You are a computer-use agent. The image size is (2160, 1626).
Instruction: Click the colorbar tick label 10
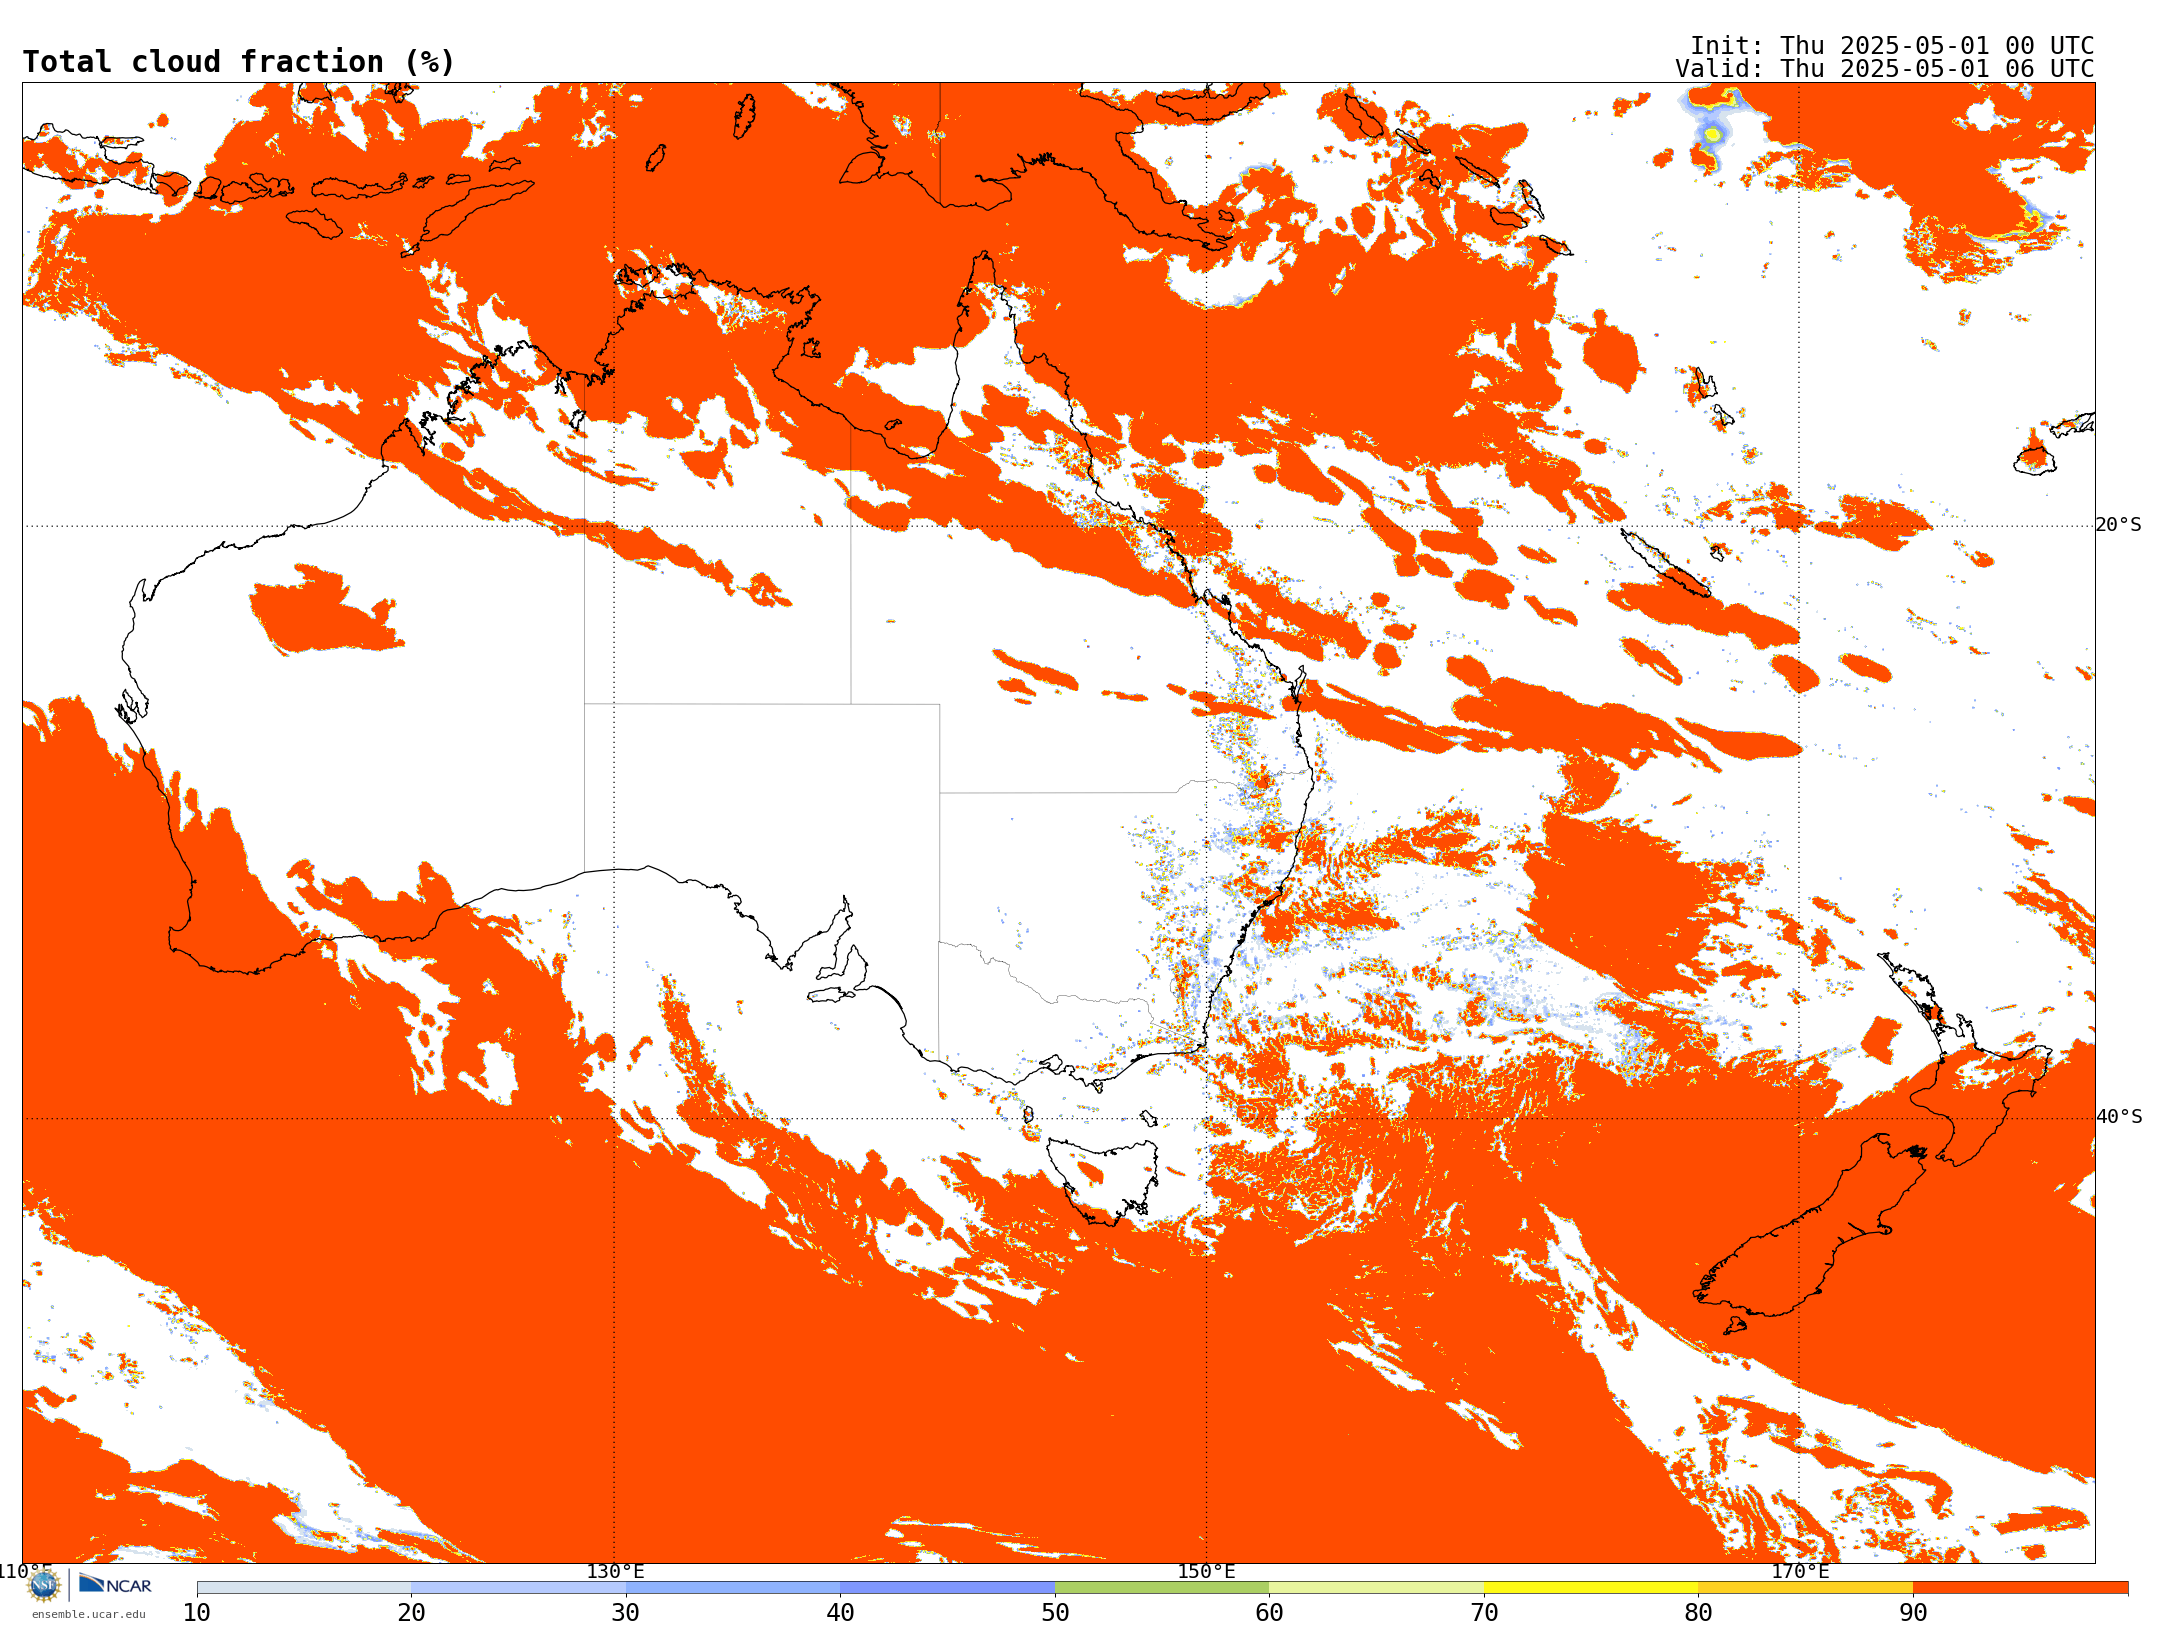click(x=197, y=1612)
